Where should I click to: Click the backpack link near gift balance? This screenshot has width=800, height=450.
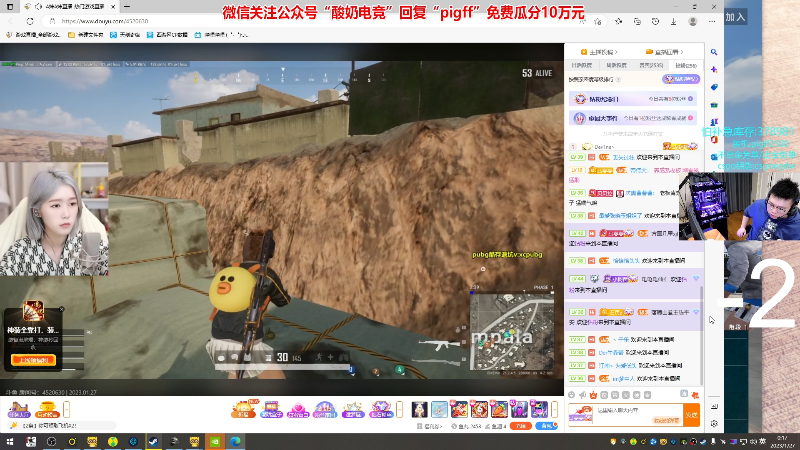[429, 426]
